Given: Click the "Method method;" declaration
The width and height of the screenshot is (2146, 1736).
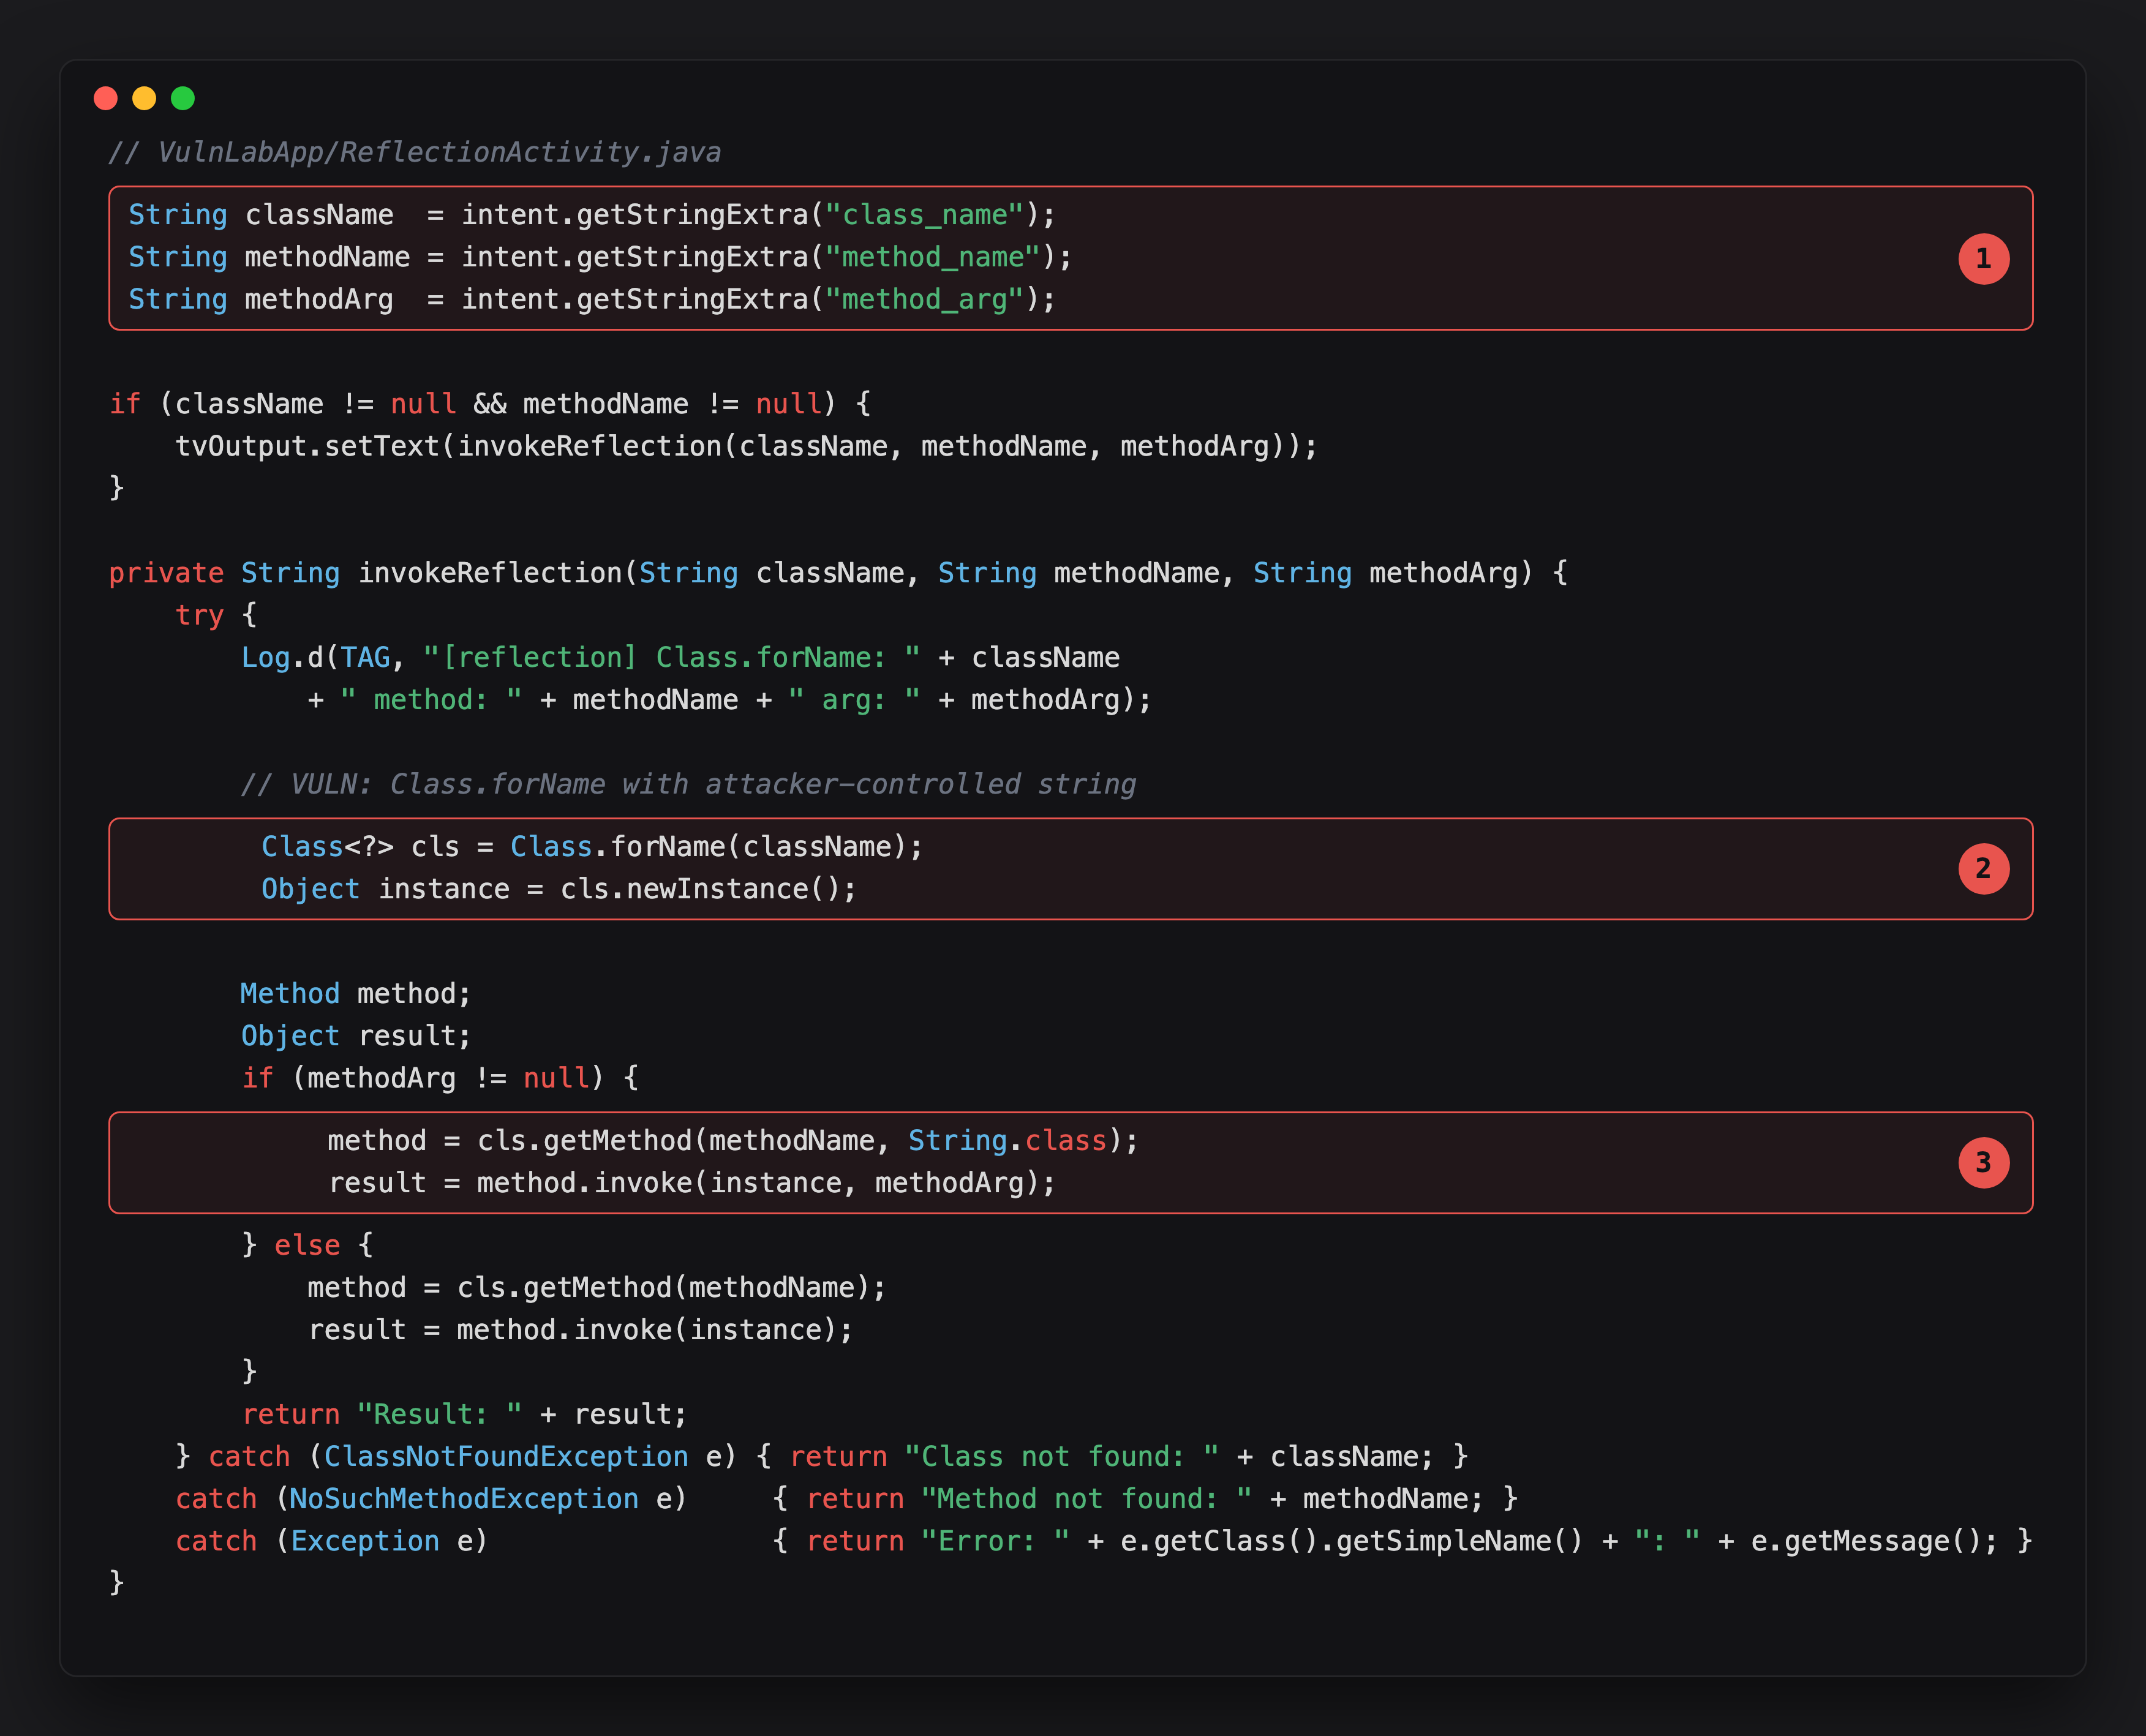Looking at the screenshot, I should (x=355, y=993).
